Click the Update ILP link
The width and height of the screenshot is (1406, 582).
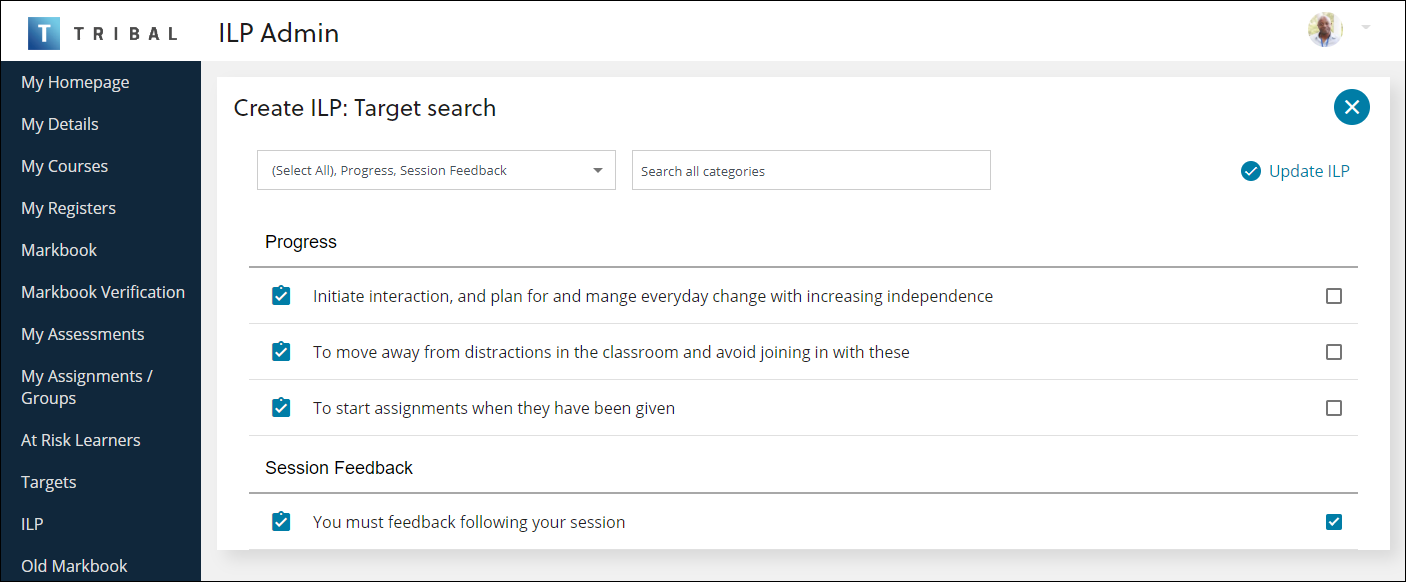pyautogui.click(x=1308, y=170)
